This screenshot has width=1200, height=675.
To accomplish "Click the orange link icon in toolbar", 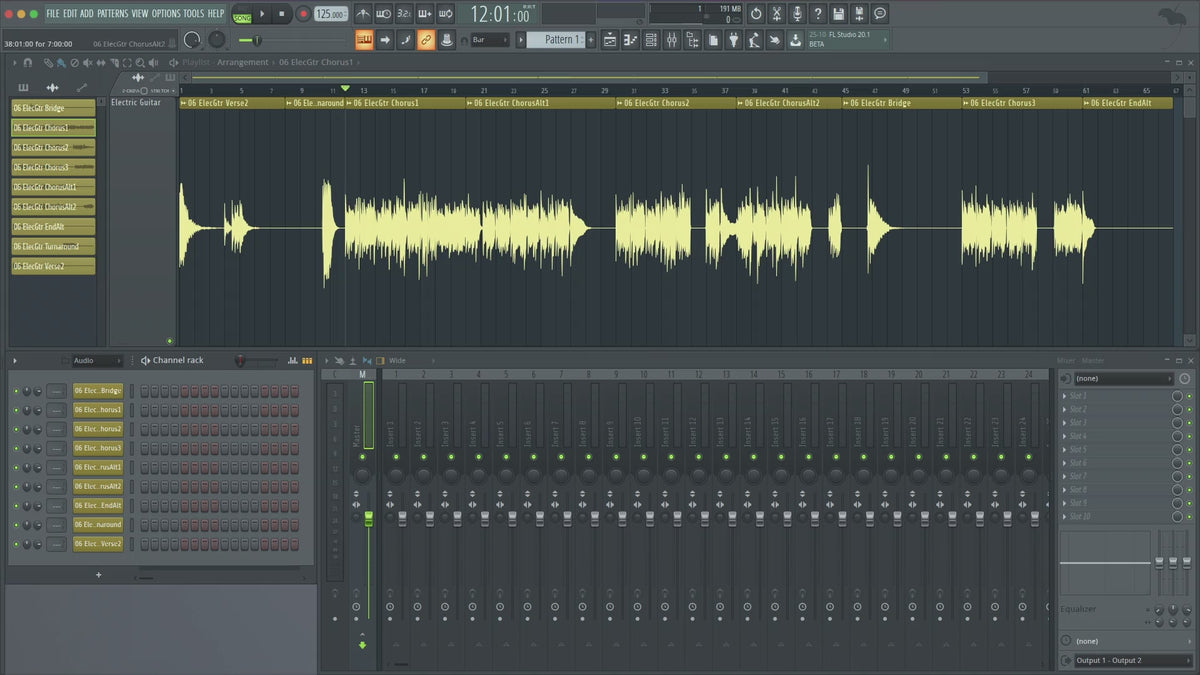I will tap(426, 40).
